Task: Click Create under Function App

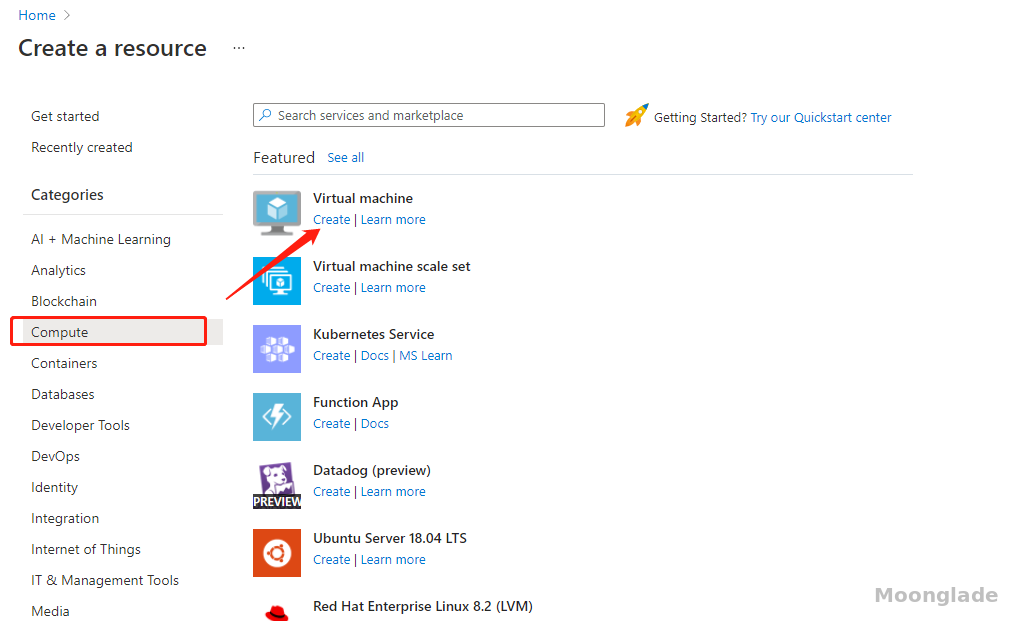Action: click(331, 423)
